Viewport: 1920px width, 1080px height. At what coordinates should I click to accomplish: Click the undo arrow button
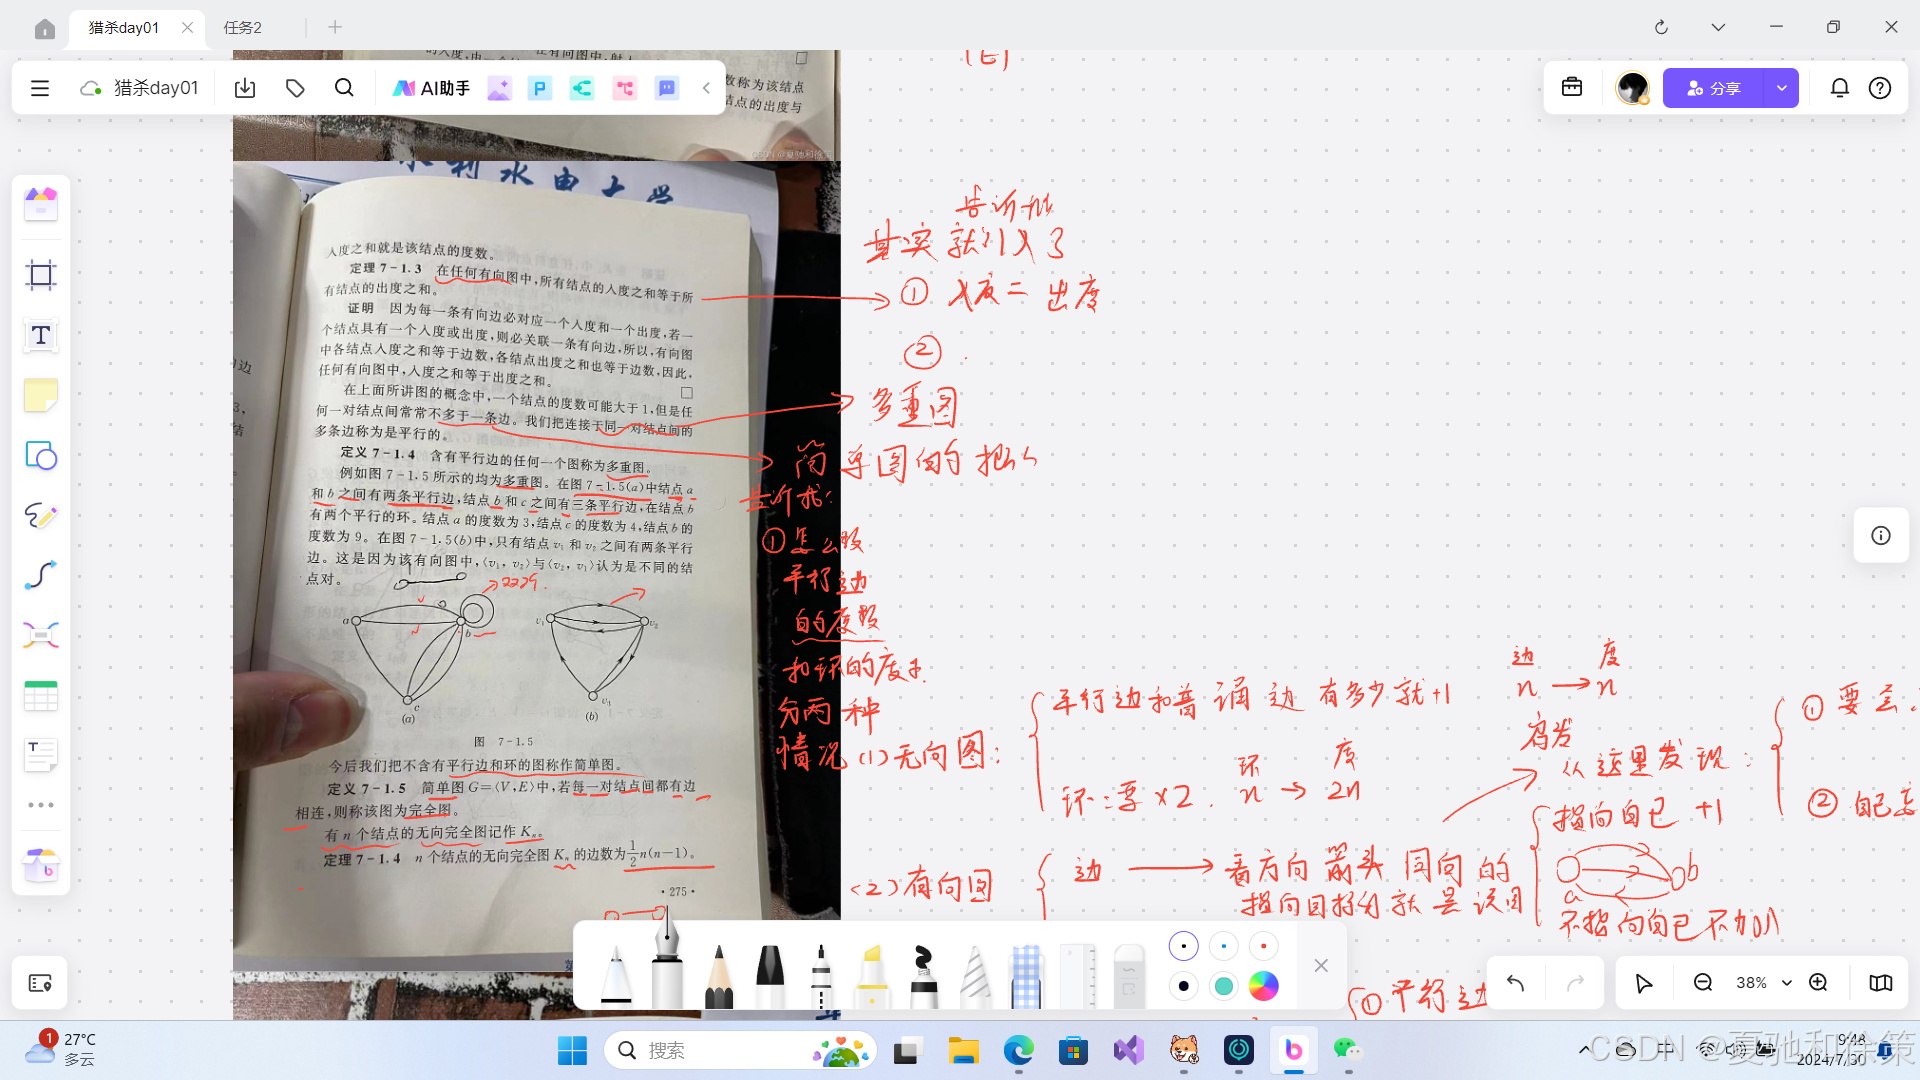(1515, 983)
